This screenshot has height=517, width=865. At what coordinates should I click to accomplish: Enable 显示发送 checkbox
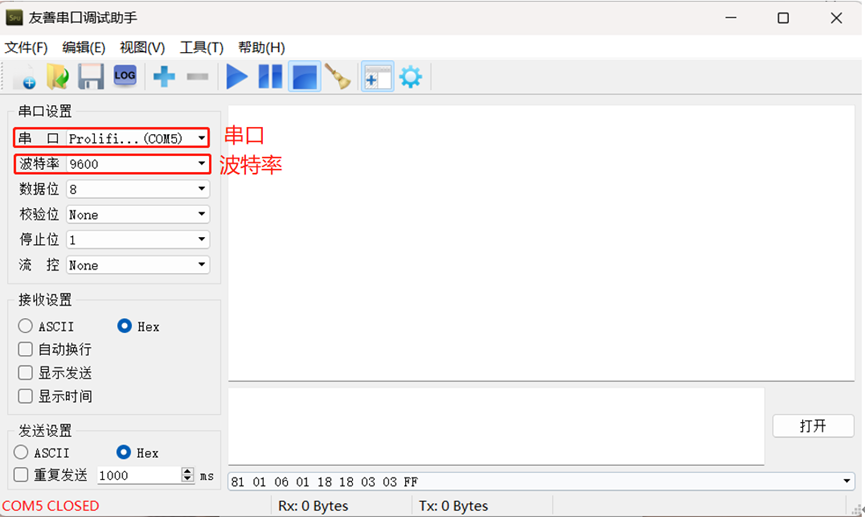tap(25, 372)
